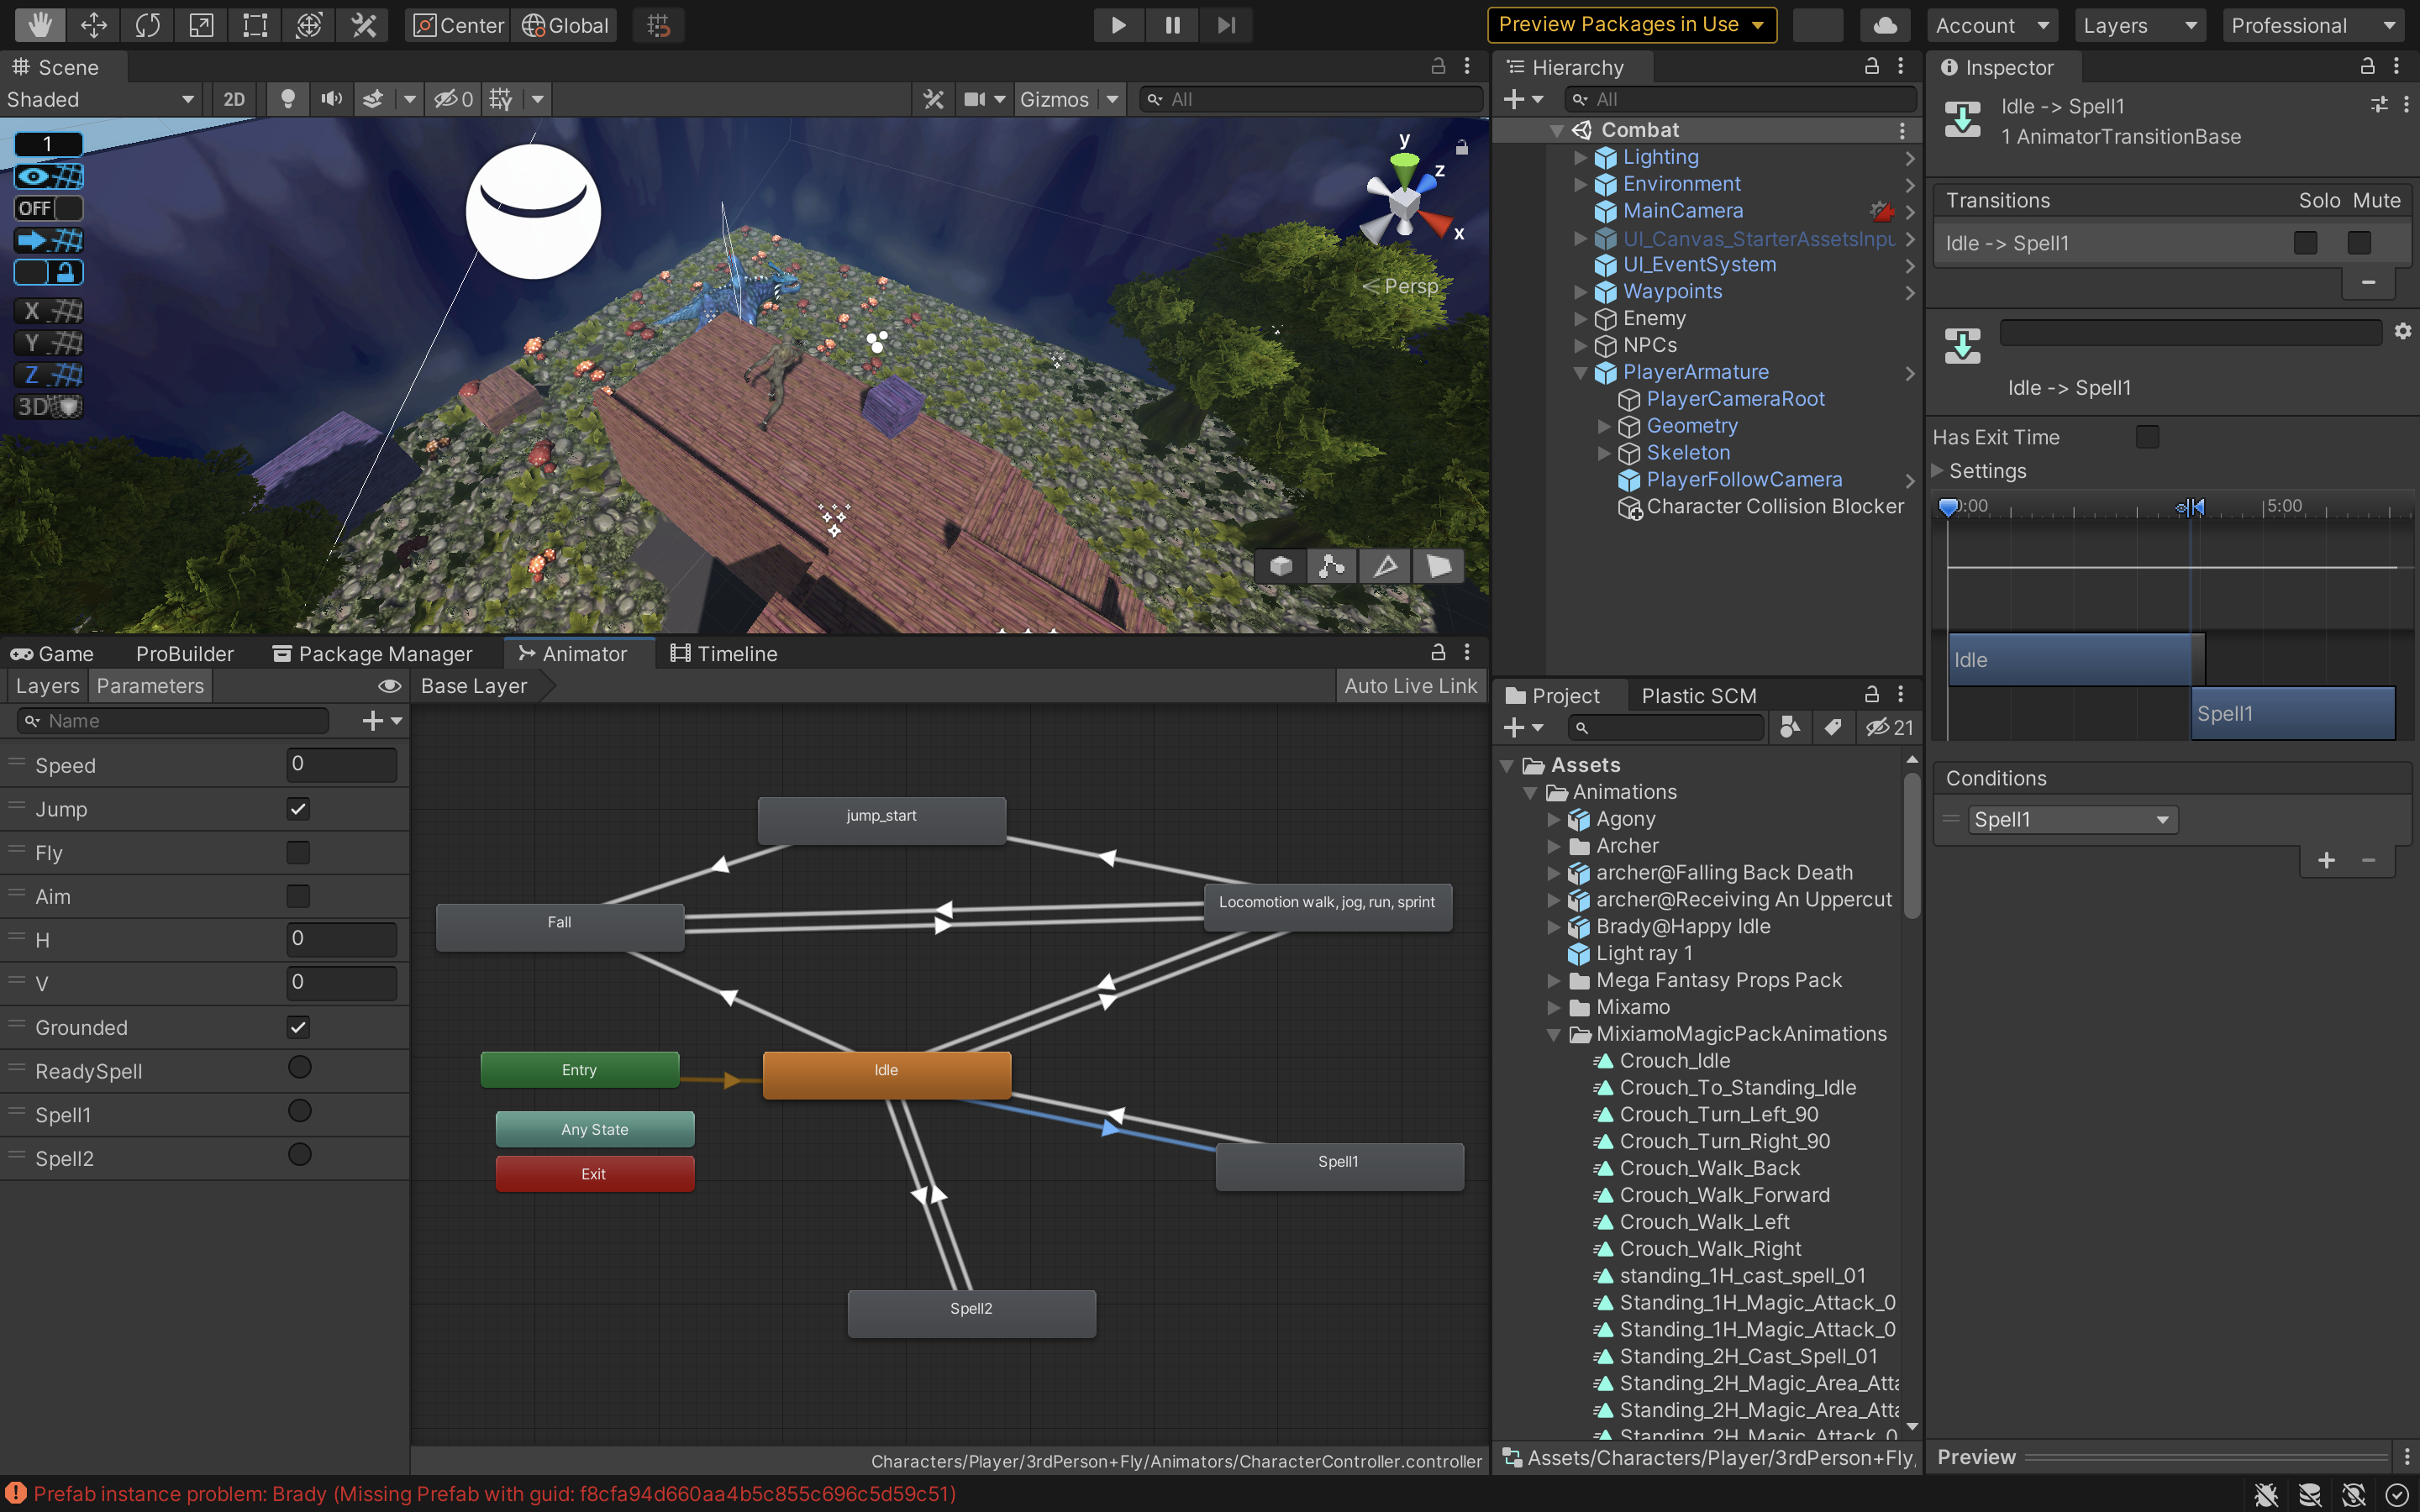
Task: Switch to the Timeline tab
Action: (x=724, y=654)
